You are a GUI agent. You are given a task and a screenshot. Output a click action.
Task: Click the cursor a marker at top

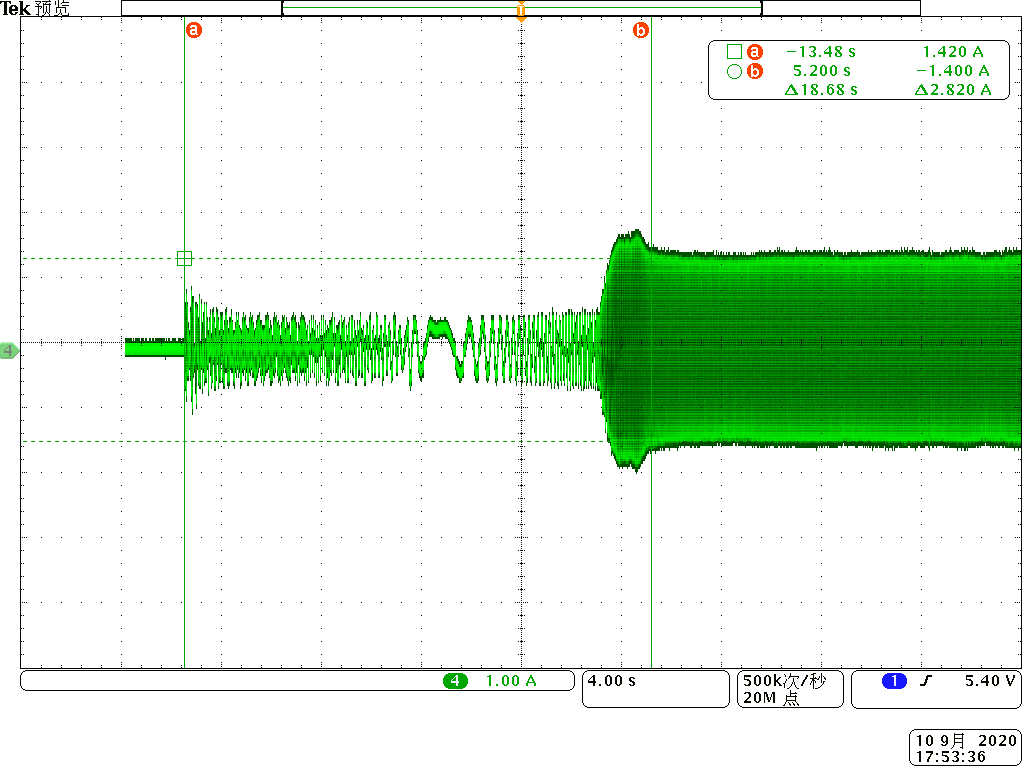[193, 29]
